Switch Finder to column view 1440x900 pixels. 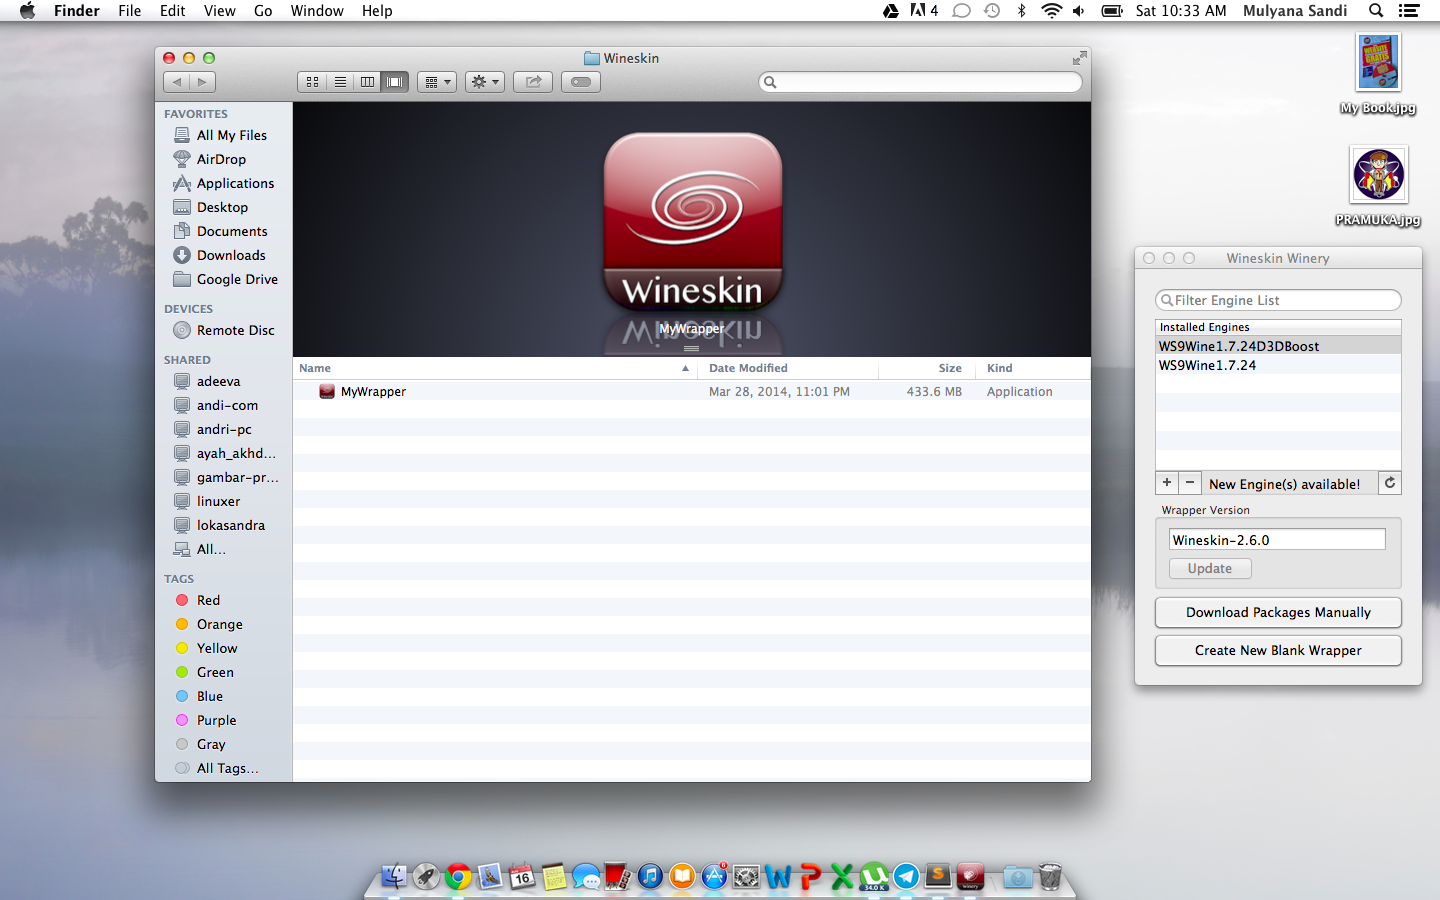pyautogui.click(x=368, y=82)
